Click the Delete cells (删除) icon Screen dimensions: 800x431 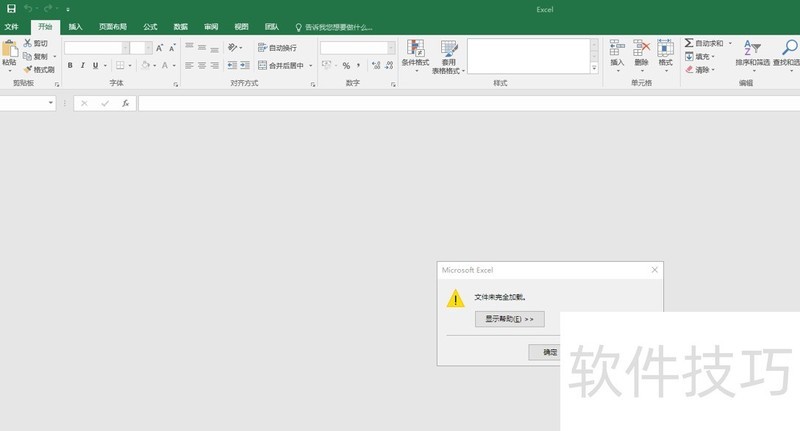pos(641,50)
